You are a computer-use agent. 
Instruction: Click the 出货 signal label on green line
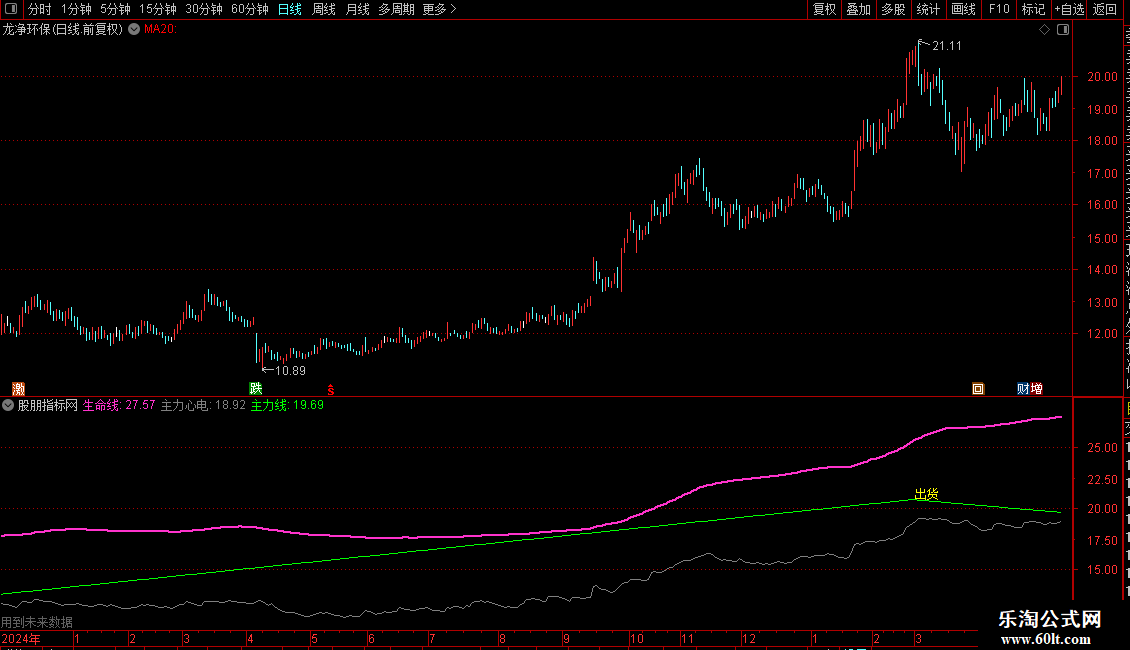tap(927, 494)
